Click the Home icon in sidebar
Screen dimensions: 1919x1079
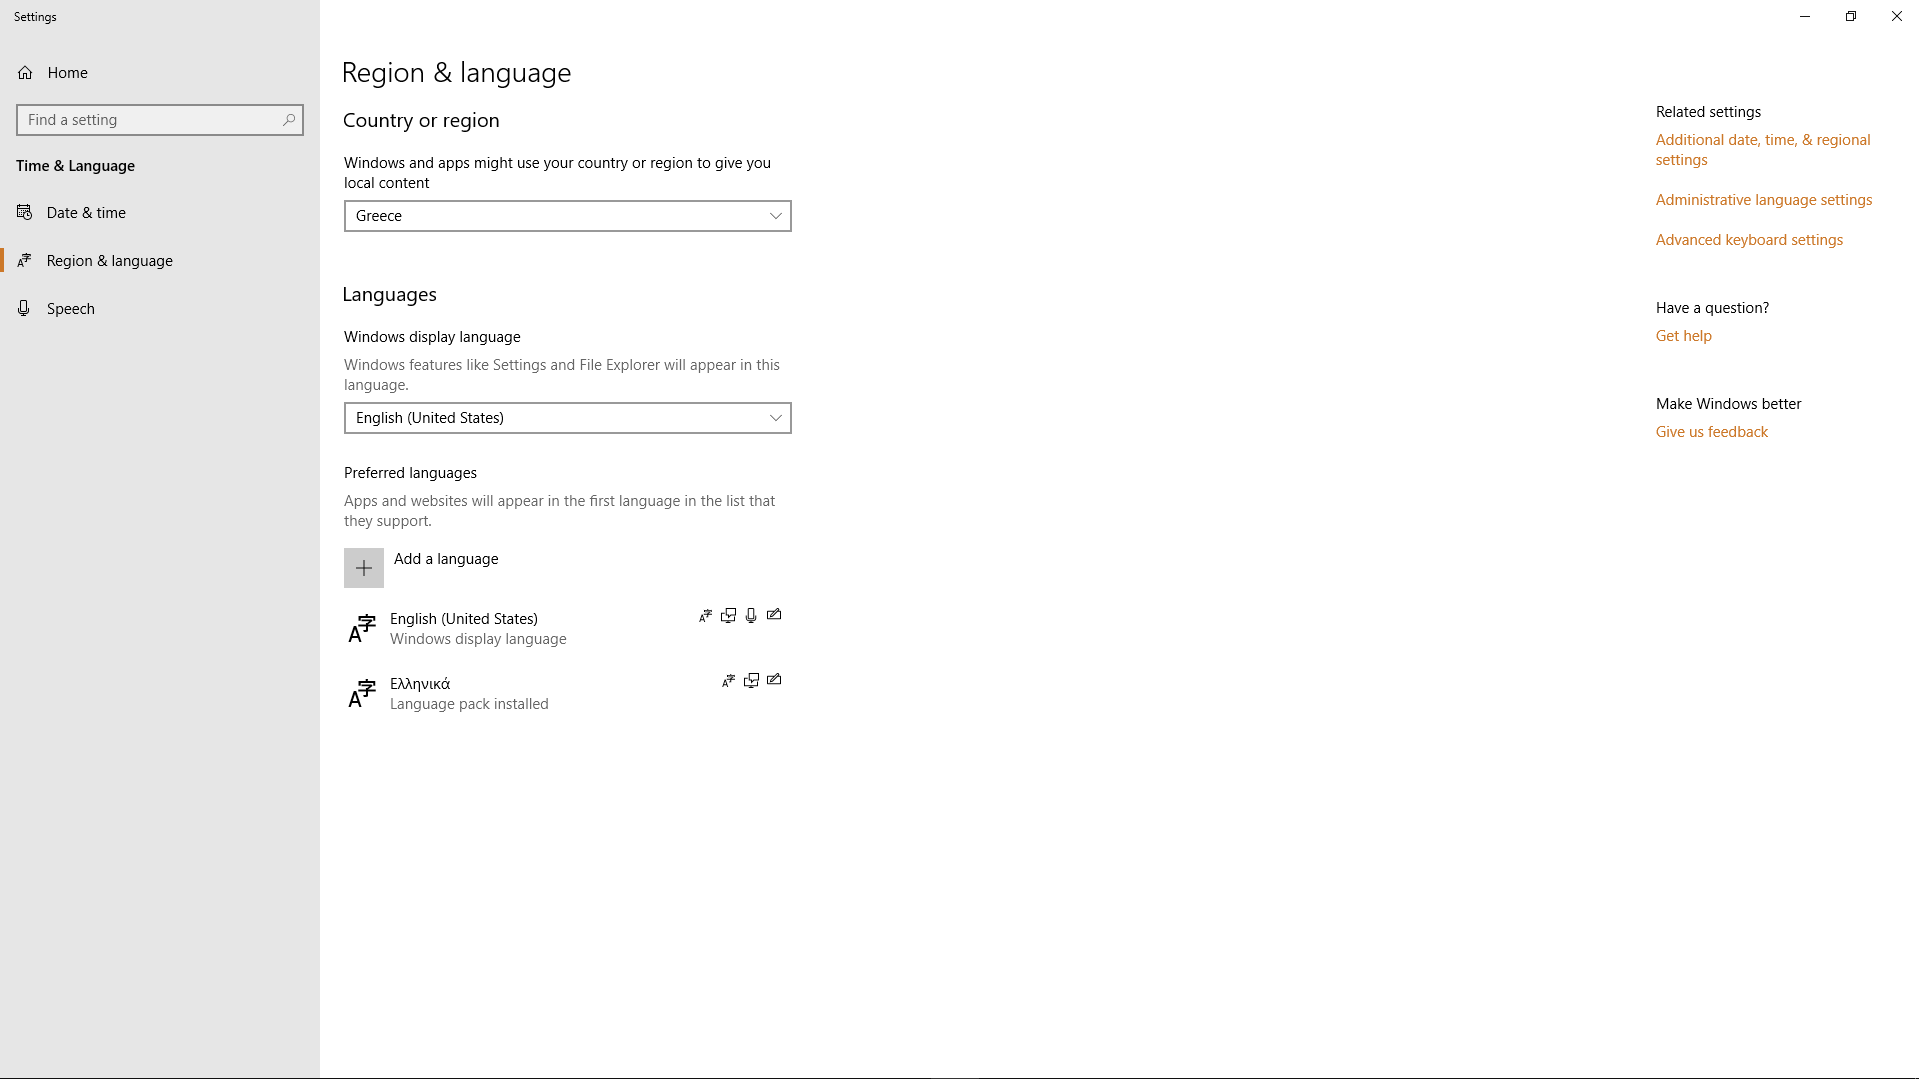25,73
